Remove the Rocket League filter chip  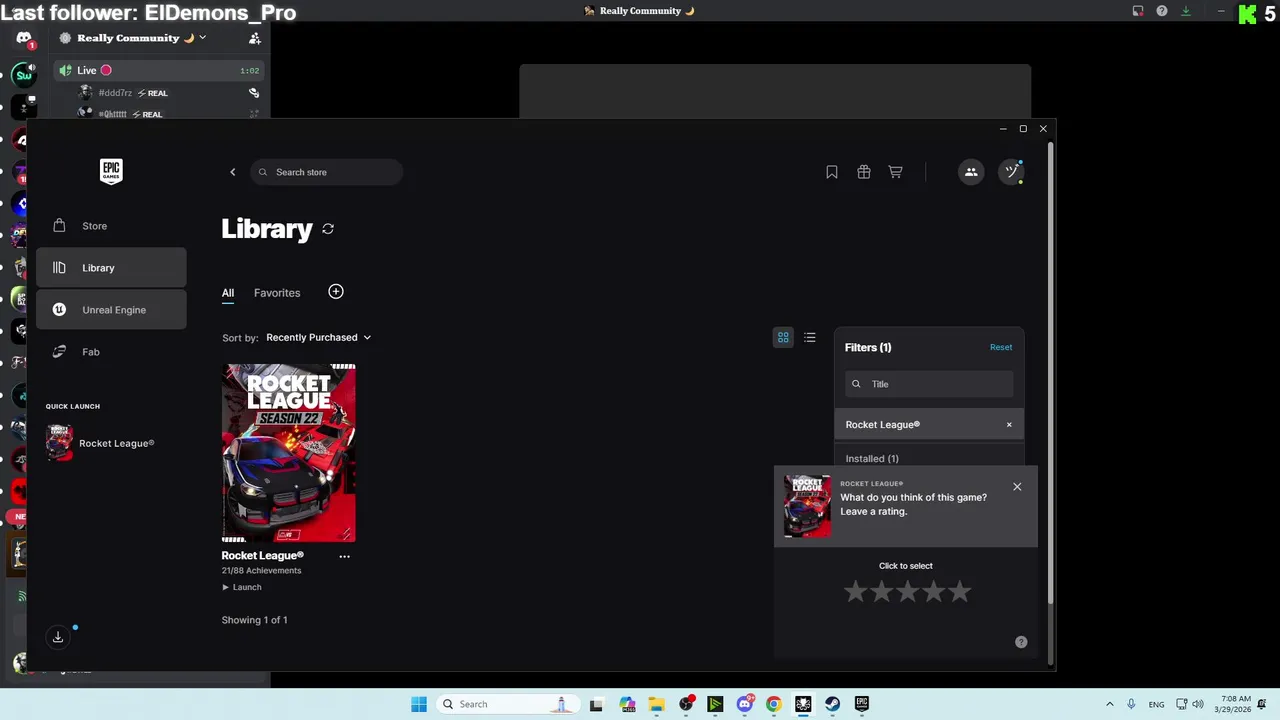click(x=1009, y=425)
